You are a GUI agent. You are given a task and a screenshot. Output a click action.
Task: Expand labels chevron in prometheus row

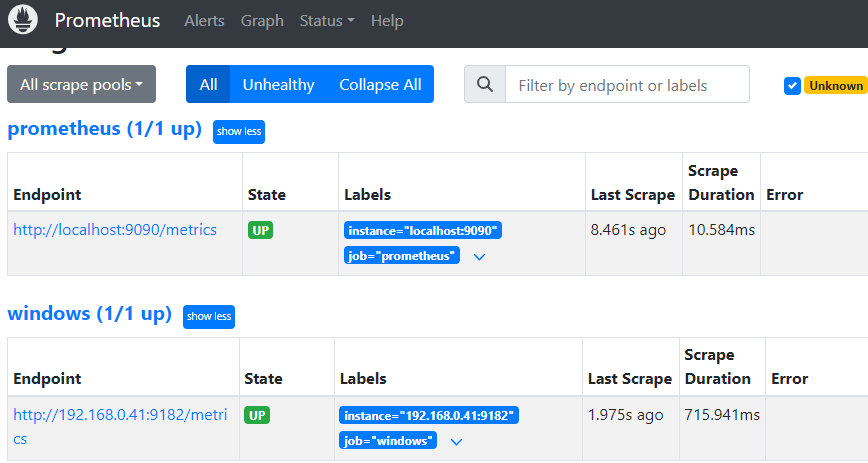[x=479, y=257]
